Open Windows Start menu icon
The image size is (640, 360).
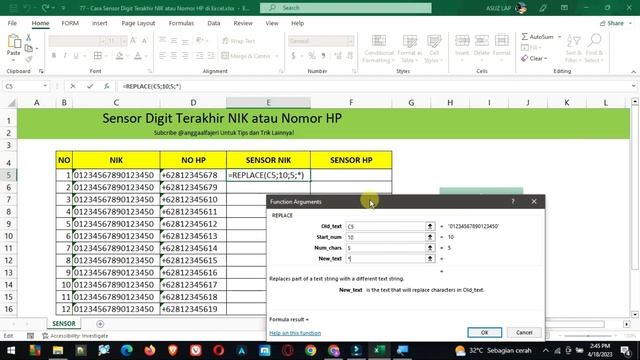[x=11, y=351]
